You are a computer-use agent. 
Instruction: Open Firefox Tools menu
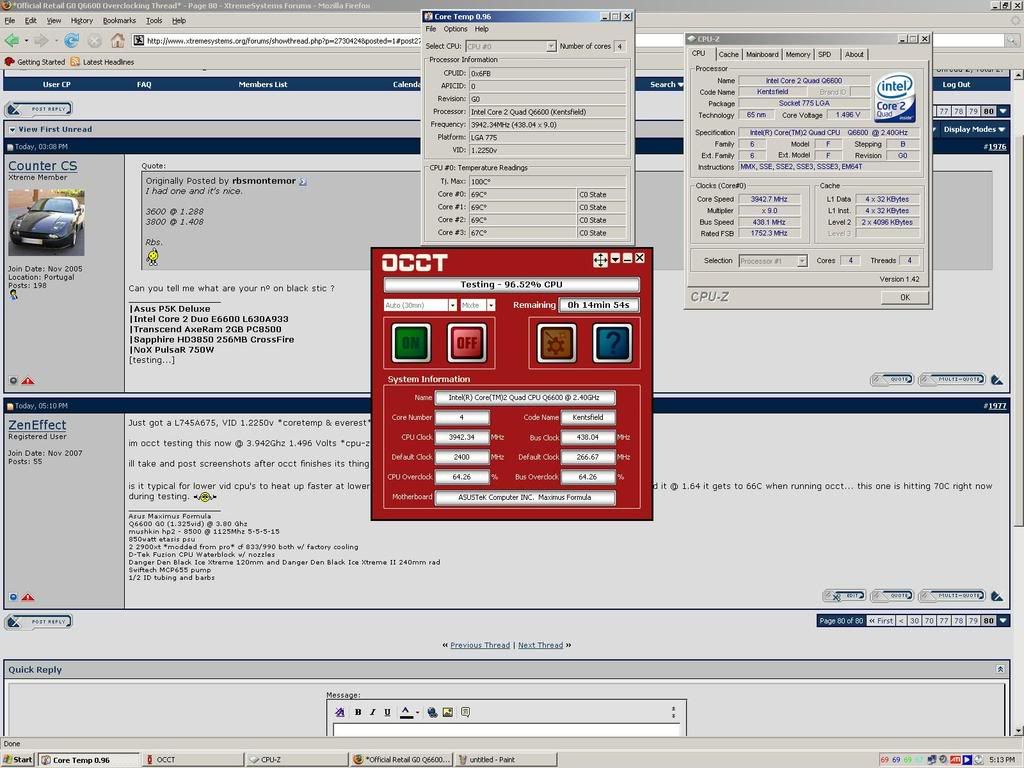click(x=154, y=20)
